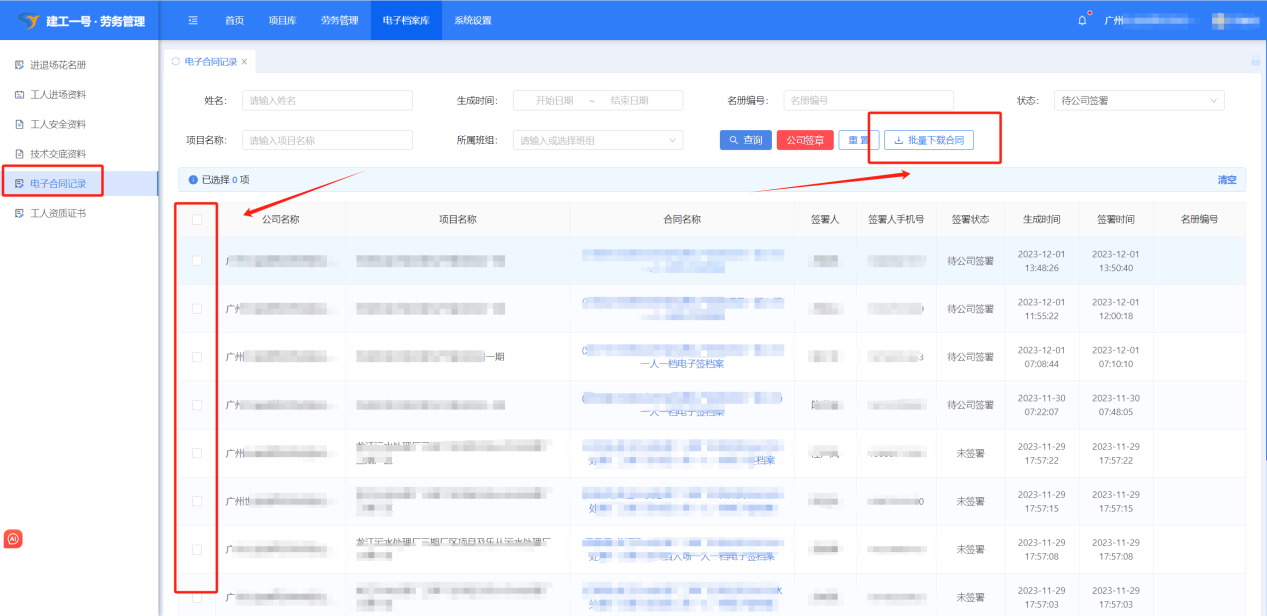This screenshot has height=616, width=1267.
Task: Expand the 状态 dropdown showing 待公司签署
Action: tap(1138, 101)
